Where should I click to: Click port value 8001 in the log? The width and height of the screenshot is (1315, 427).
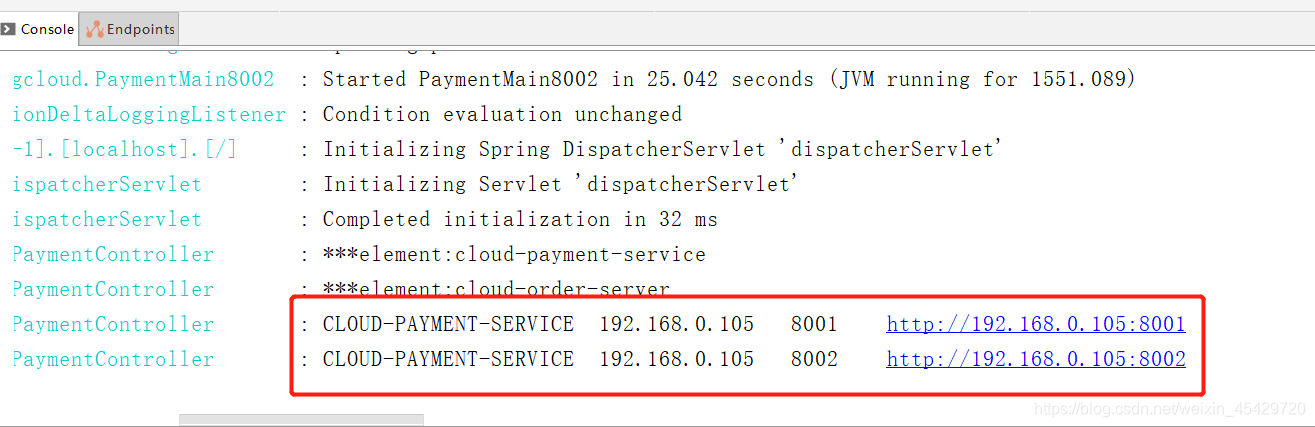[x=814, y=324]
